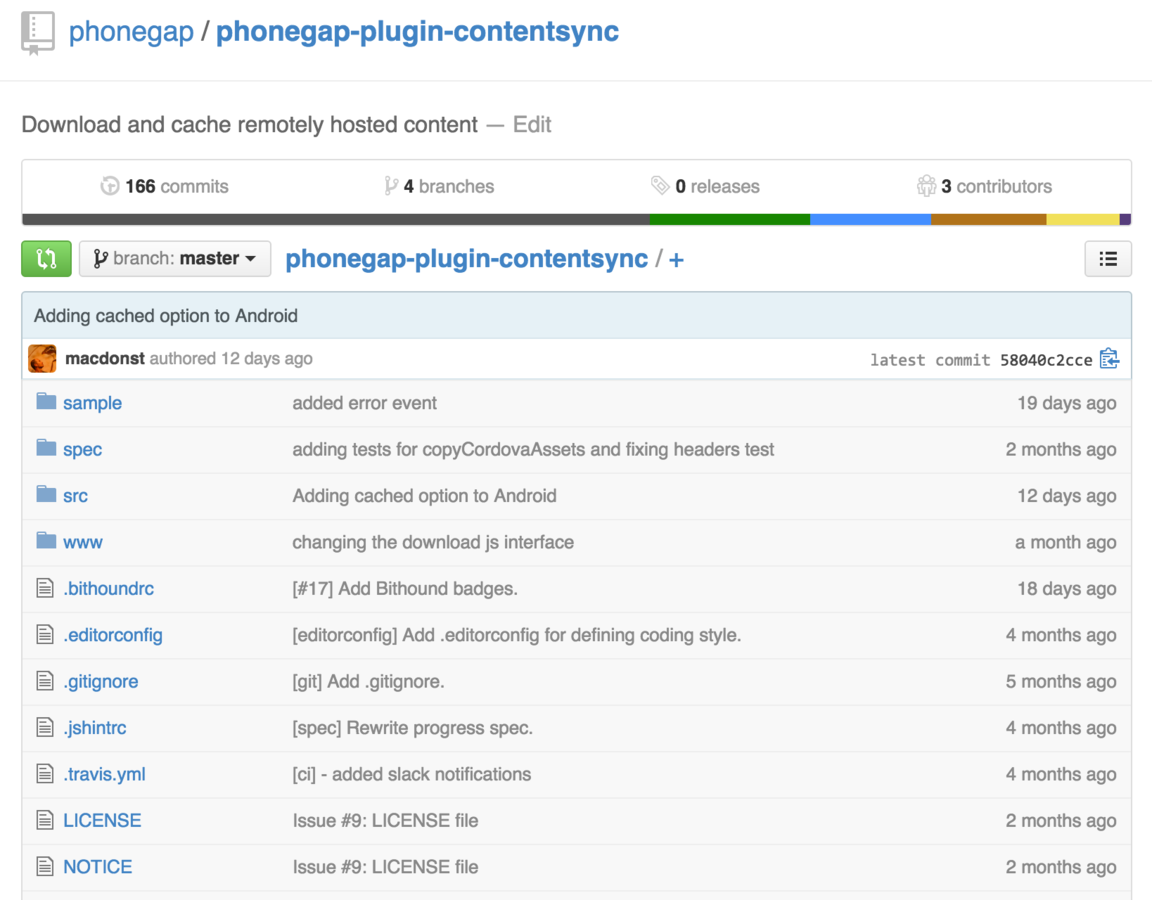Open the phonegap-plugin-contentsync title link

tap(417, 32)
